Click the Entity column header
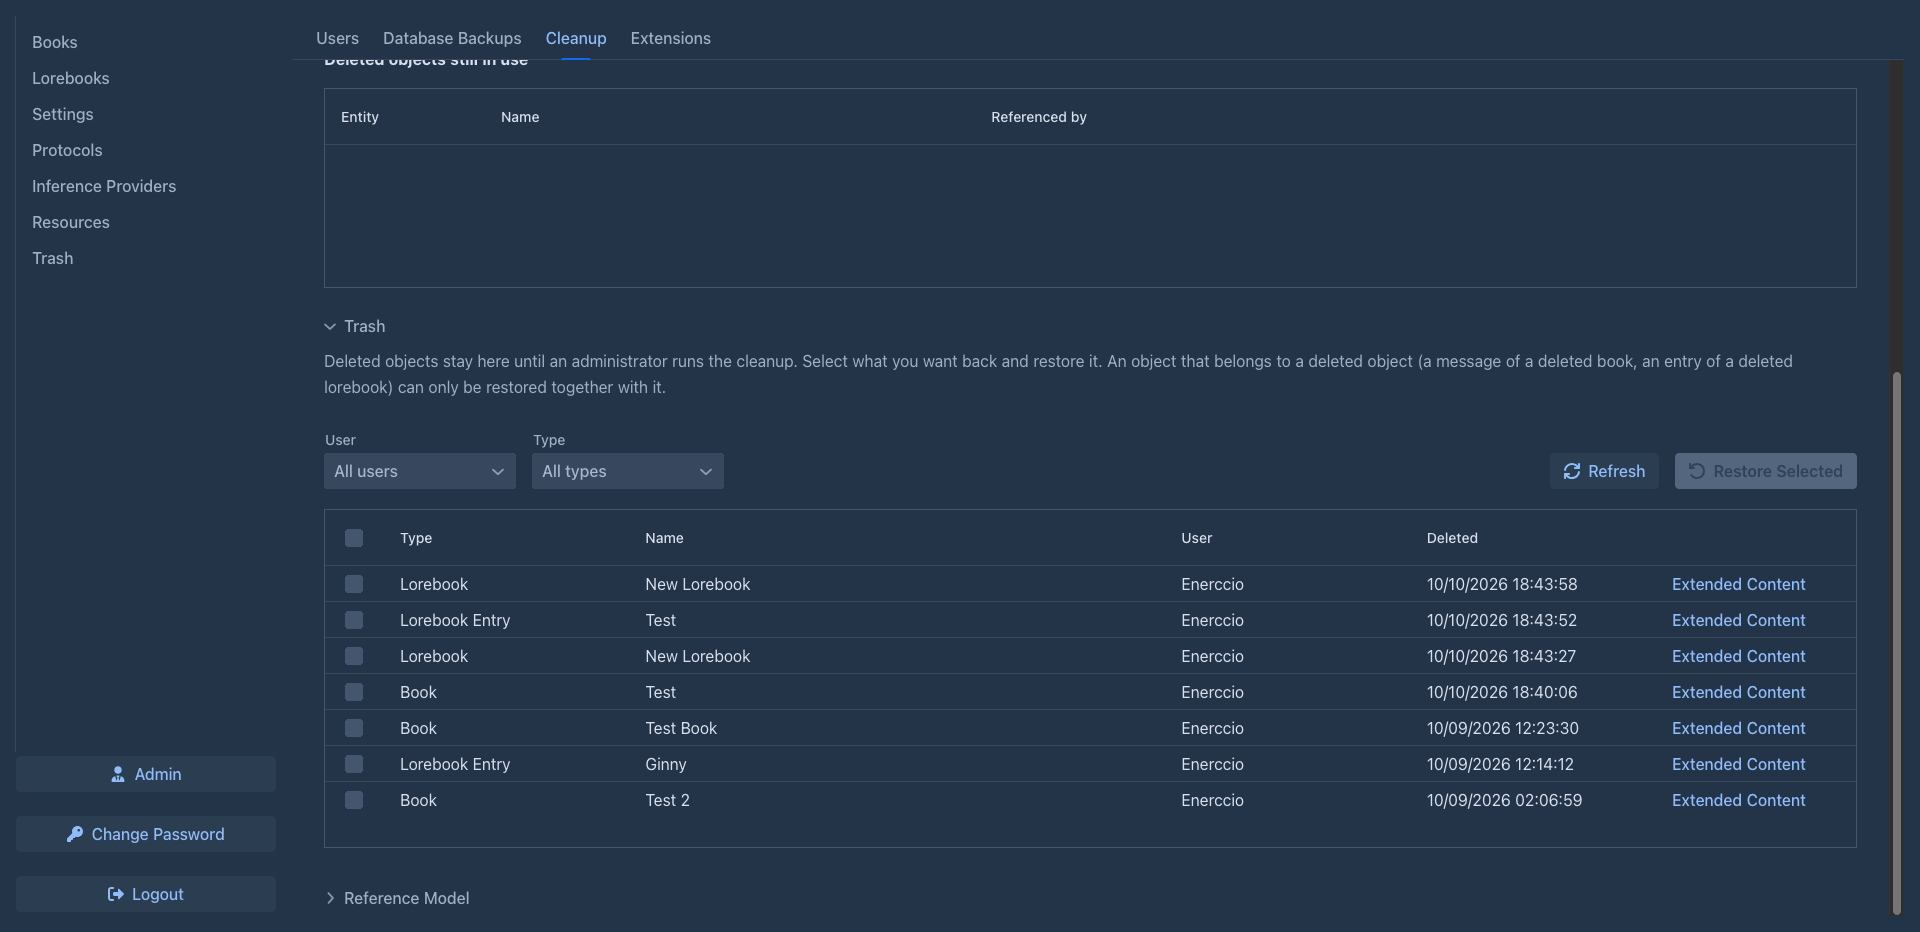 click(x=360, y=117)
